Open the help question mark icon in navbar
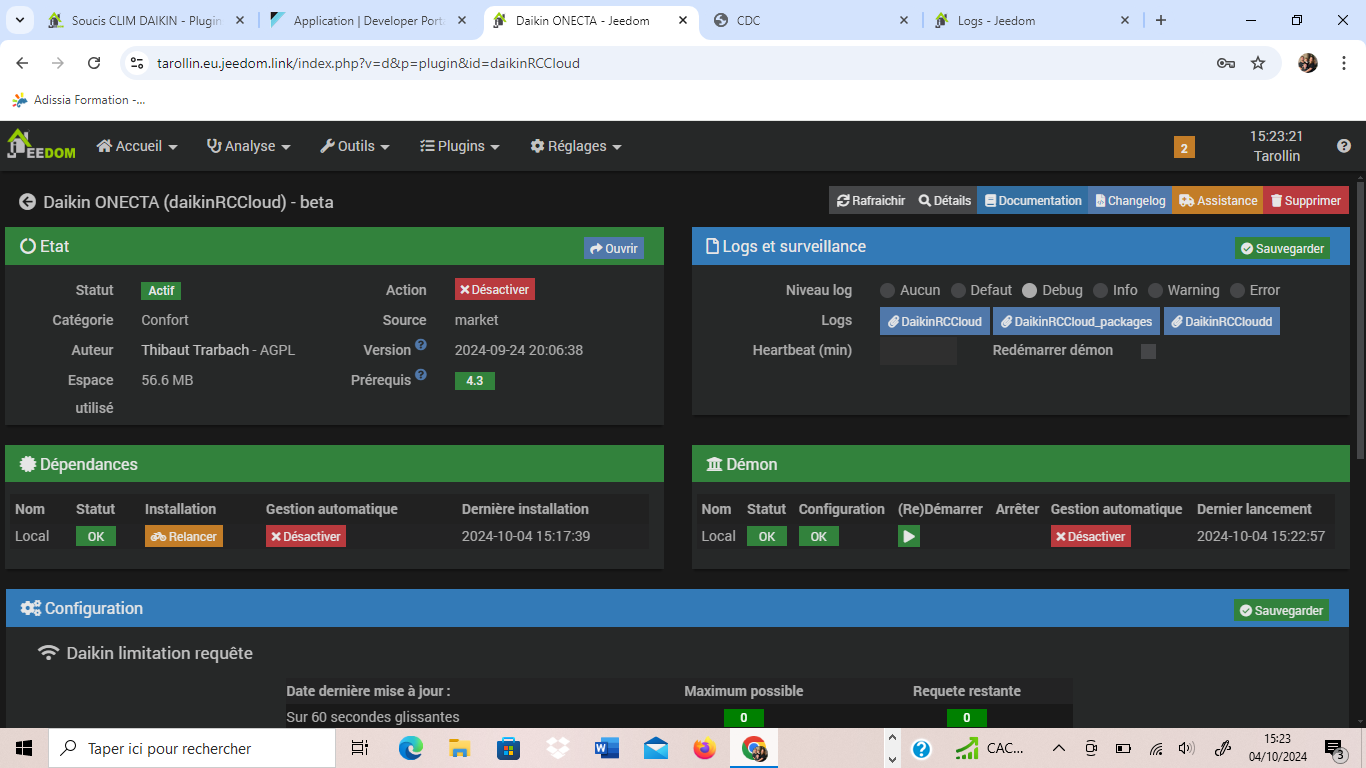The width and height of the screenshot is (1366, 768). point(1344,146)
